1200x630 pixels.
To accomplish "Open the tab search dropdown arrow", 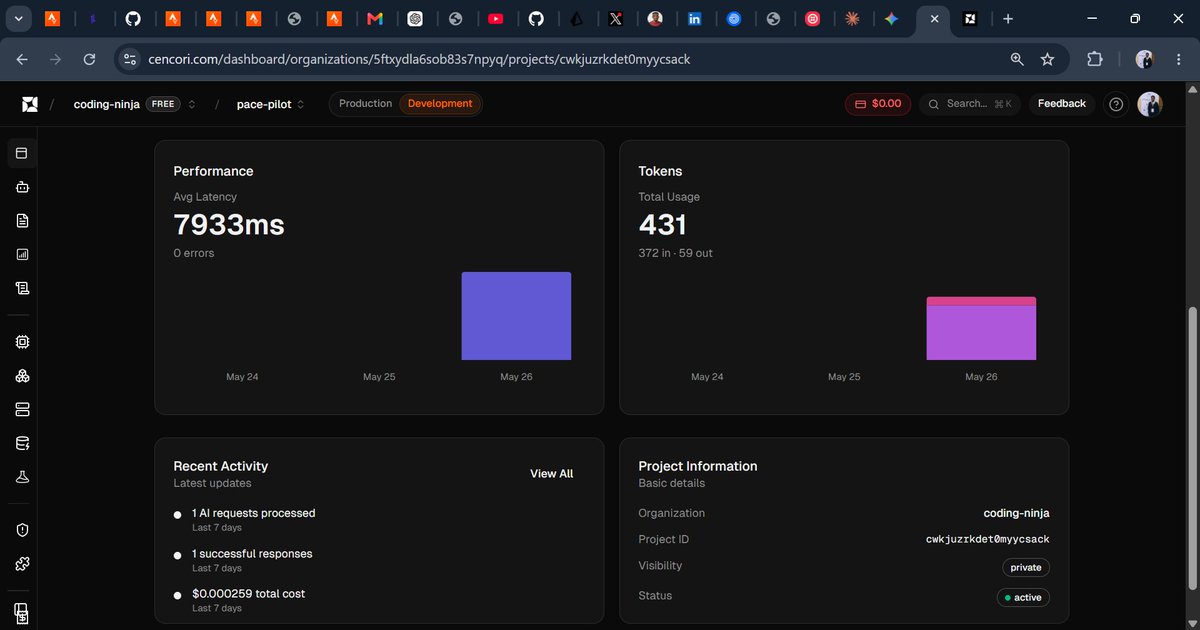I will (x=20, y=18).
